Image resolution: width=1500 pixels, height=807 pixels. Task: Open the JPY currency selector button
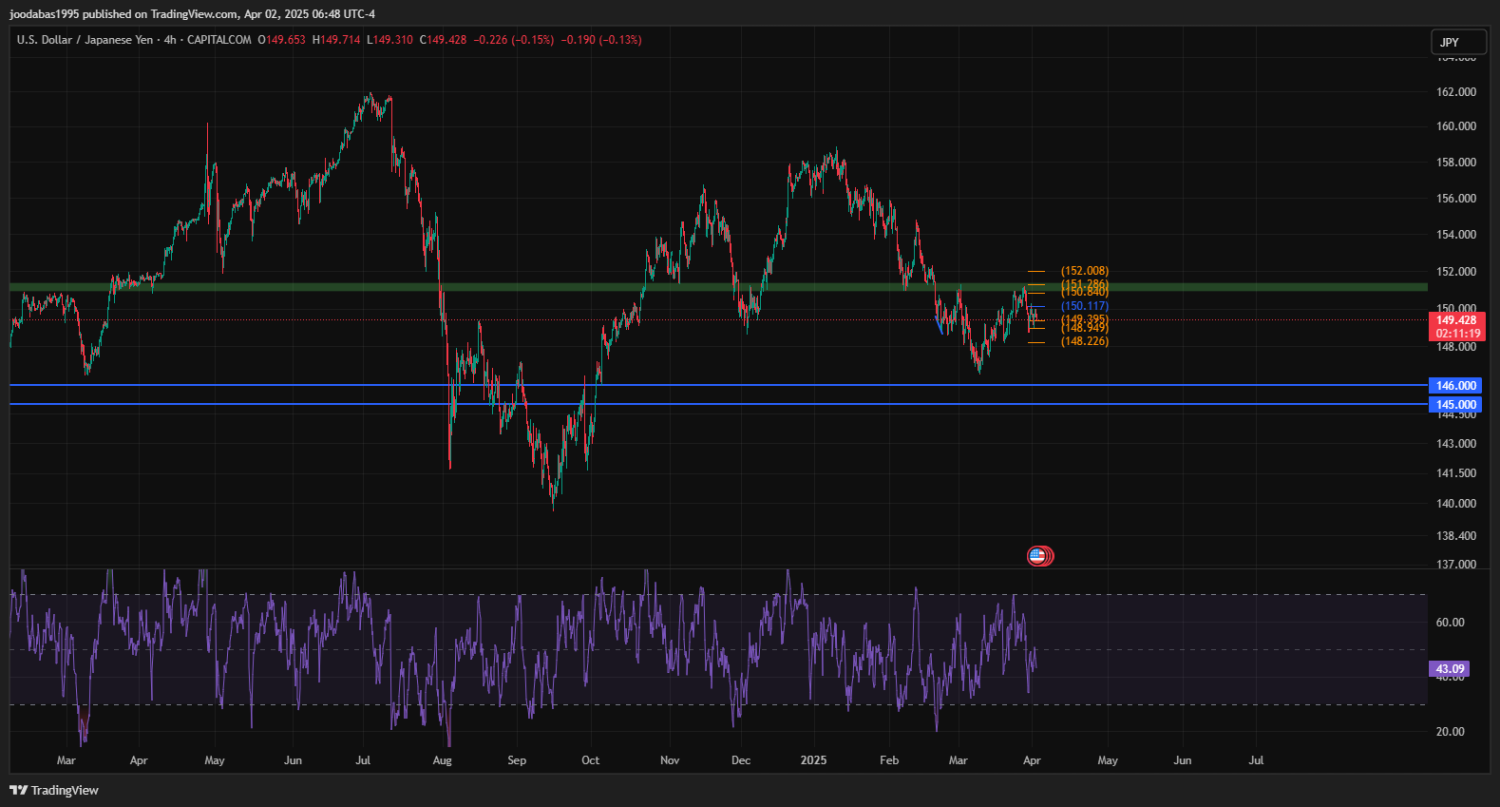pos(1448,42)
